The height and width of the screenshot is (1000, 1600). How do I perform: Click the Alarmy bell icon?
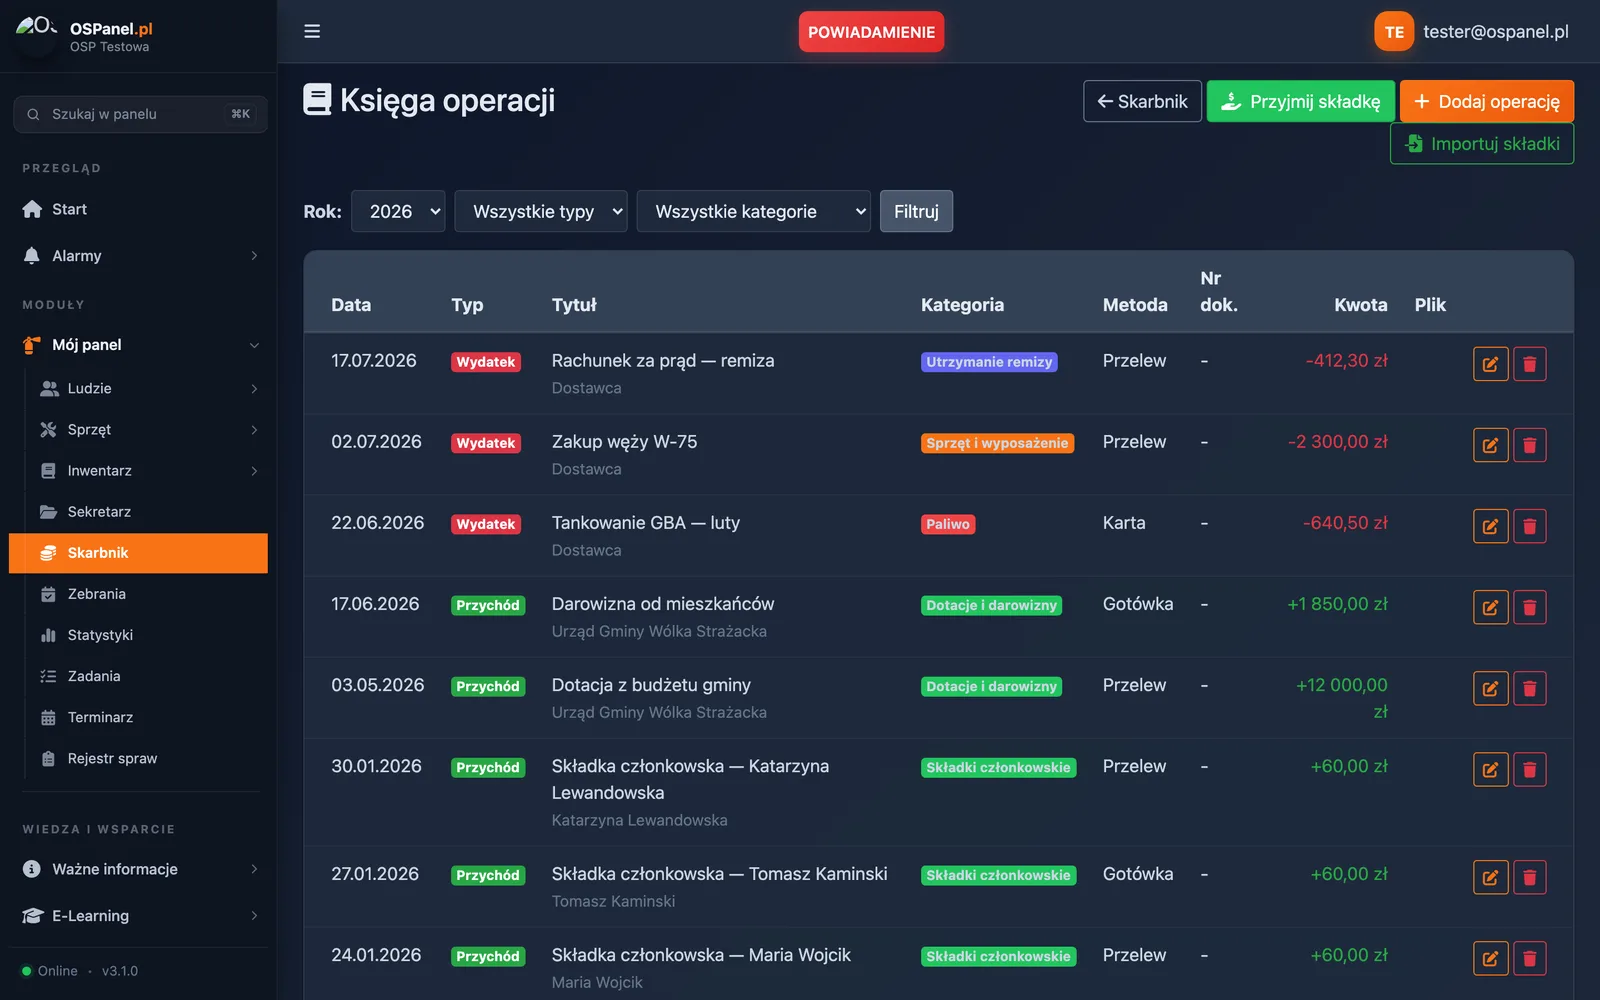pyautogui.click(x=32, y=256)
